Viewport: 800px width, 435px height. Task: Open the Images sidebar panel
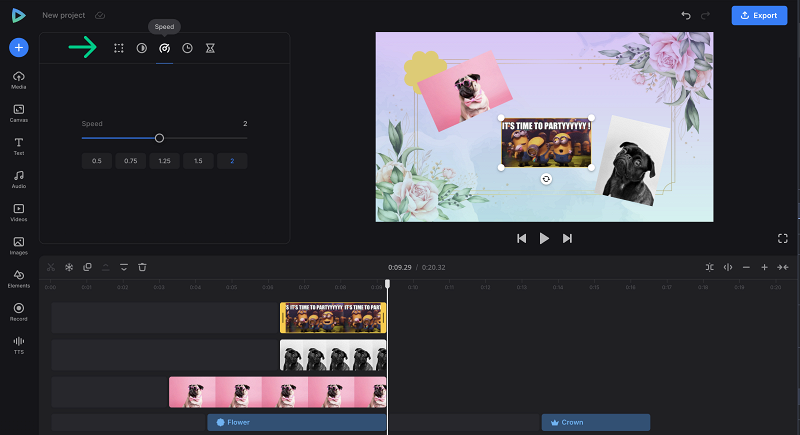click(19, 246)
